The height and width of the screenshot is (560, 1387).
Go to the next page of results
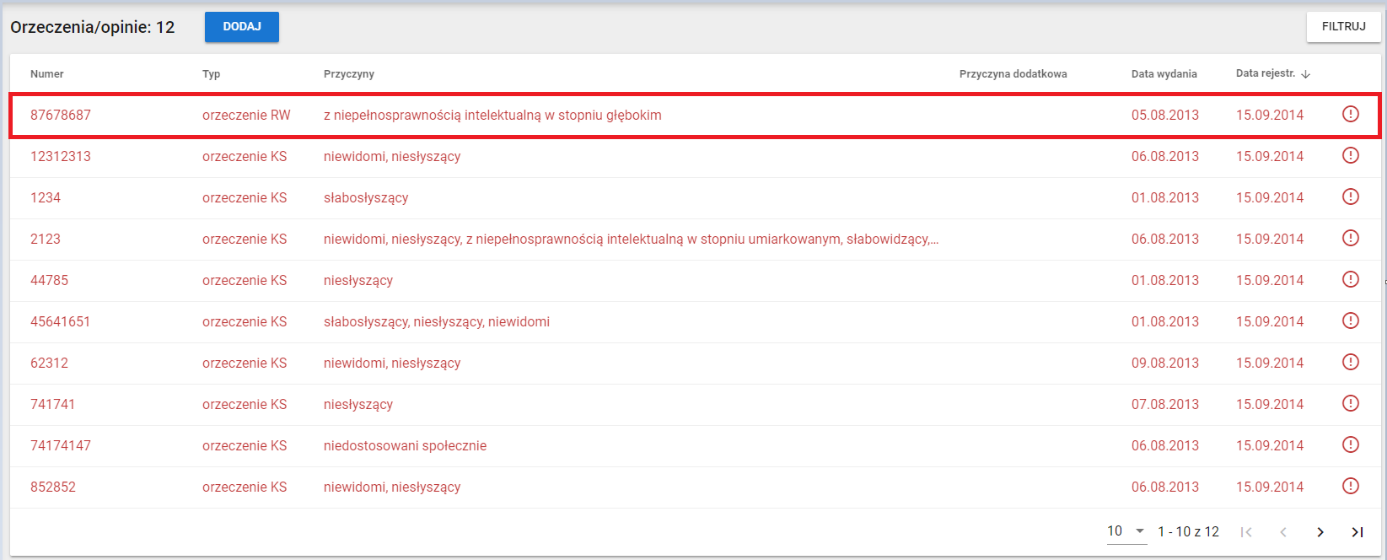(x=1320, y=532)
